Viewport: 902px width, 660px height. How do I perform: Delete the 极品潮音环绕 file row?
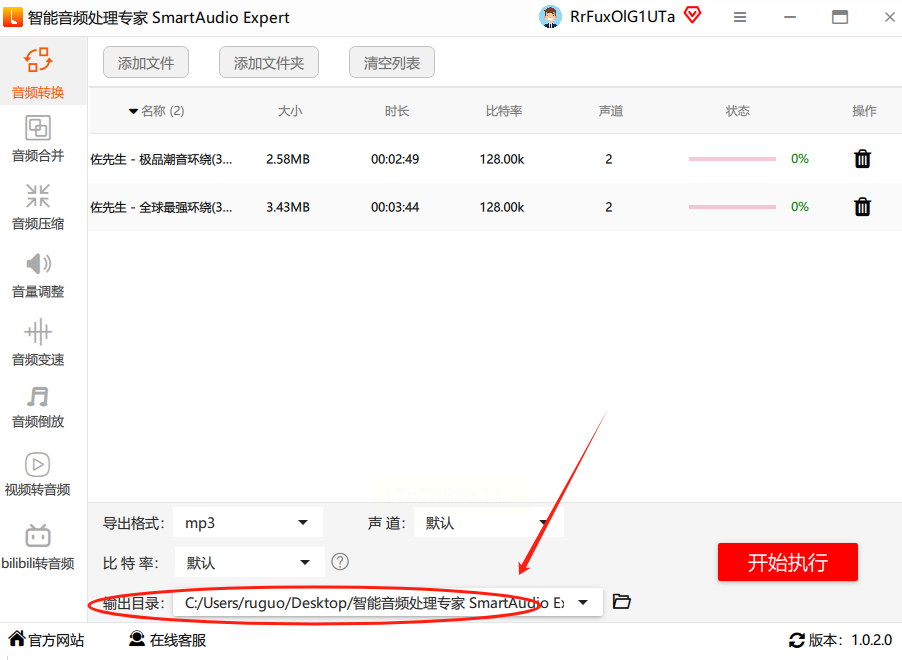pos(862,158)
